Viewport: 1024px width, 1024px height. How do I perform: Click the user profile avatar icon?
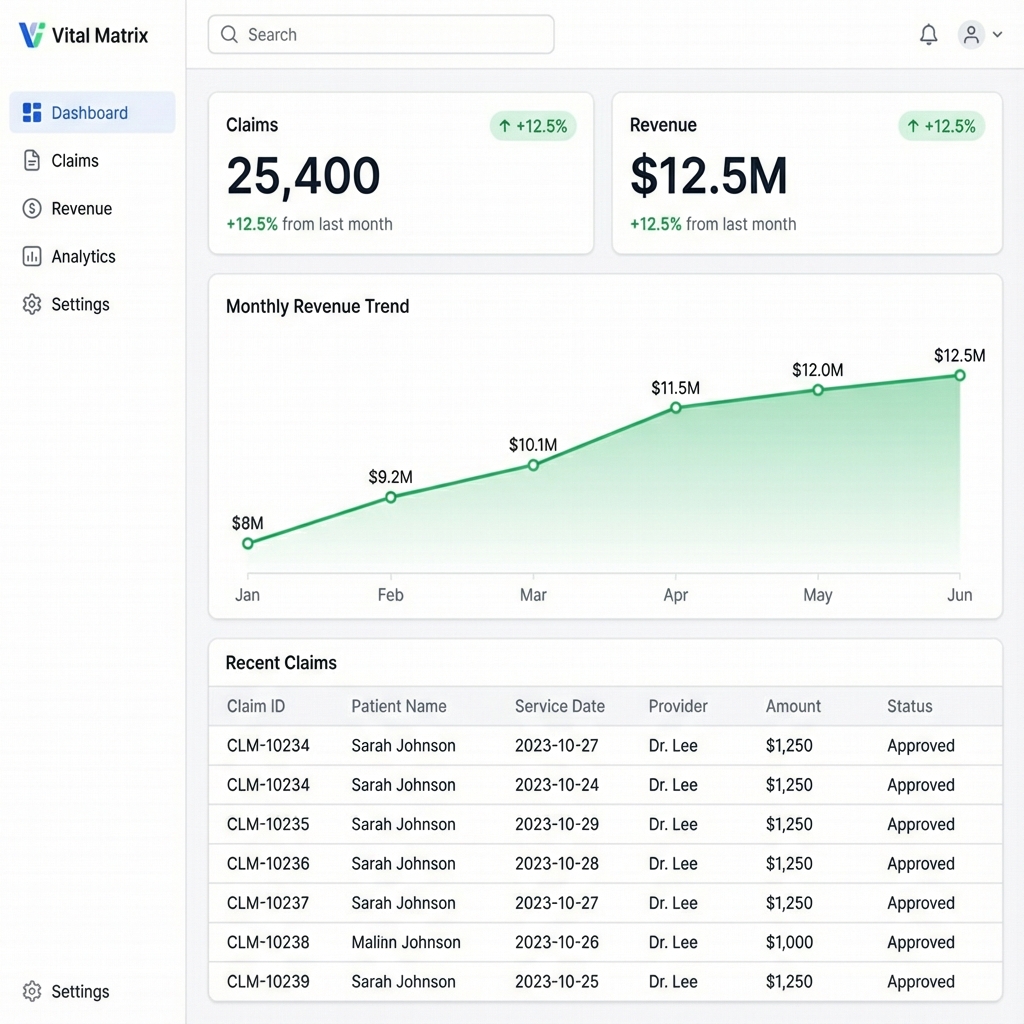click(x=971, y=35)
